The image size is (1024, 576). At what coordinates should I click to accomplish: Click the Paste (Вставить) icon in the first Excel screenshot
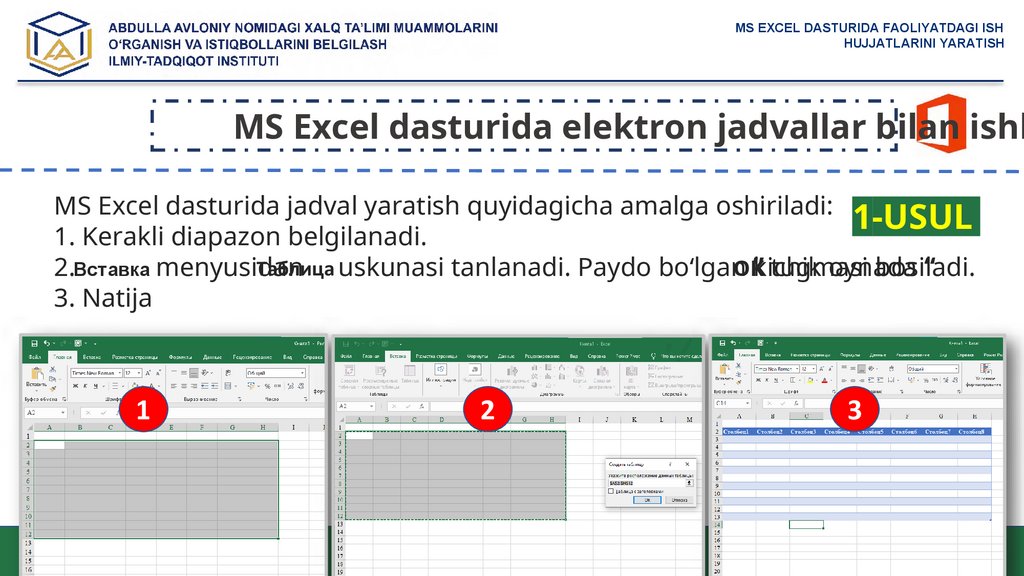37,374
